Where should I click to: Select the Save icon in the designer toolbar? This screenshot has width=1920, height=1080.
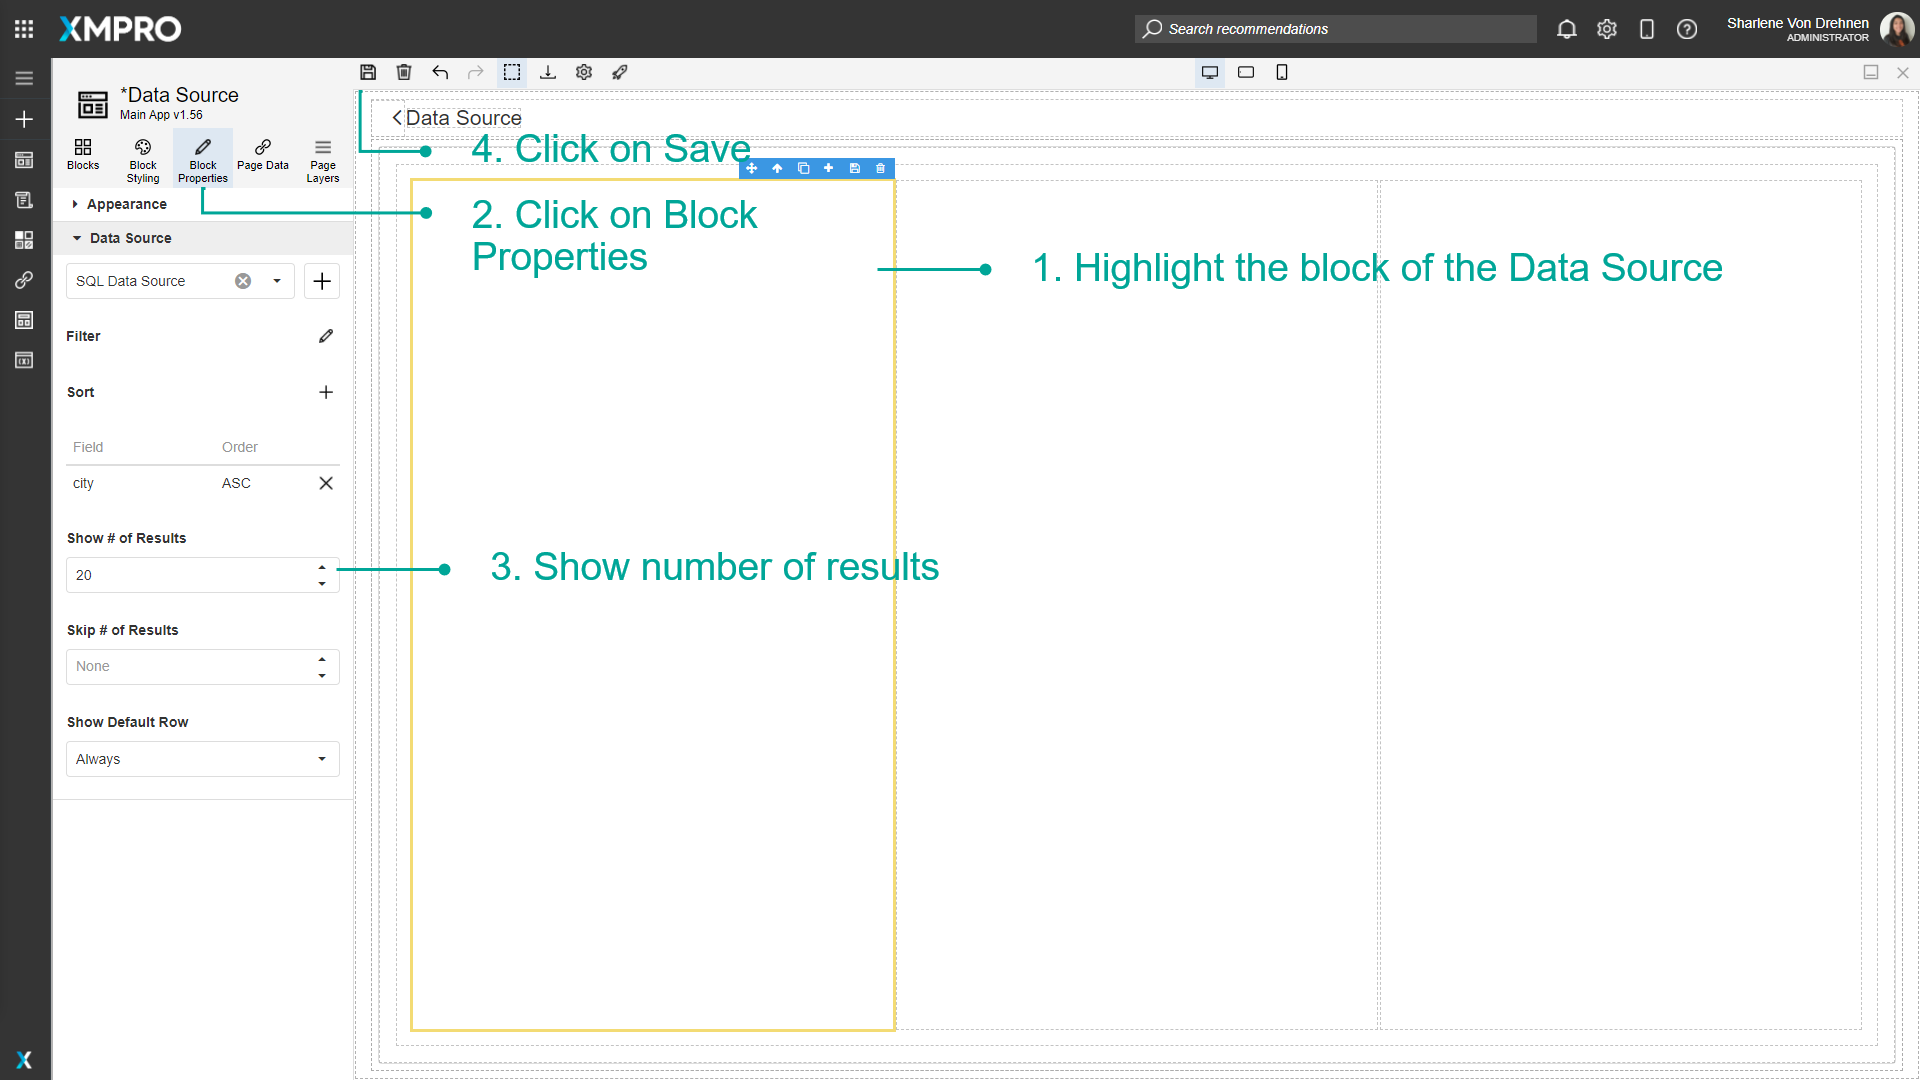point(368,72)
